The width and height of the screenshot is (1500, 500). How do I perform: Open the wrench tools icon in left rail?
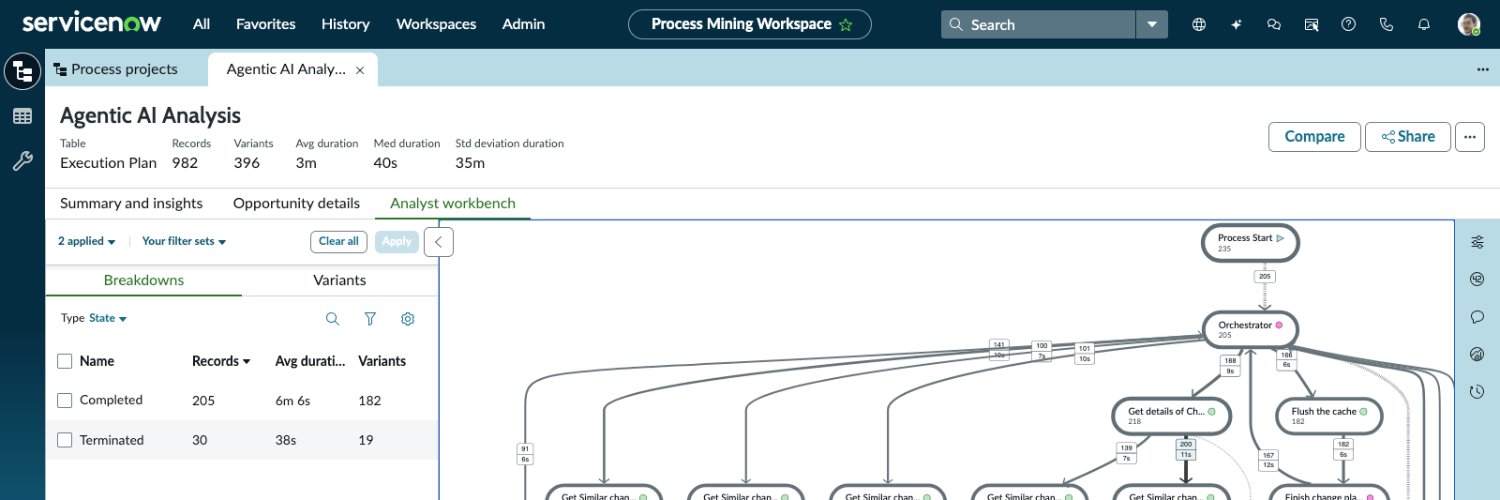click(x=22, y=161)
